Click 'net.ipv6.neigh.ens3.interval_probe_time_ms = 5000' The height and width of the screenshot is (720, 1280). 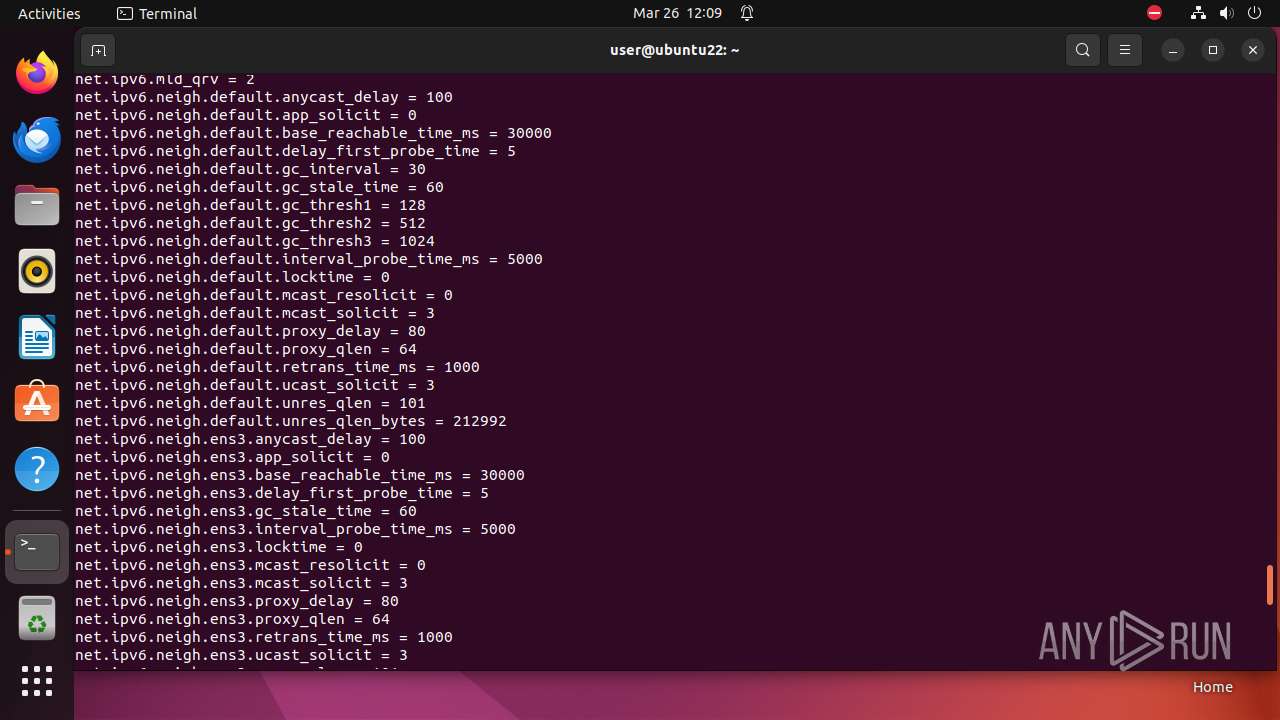[x=295, y=529]
